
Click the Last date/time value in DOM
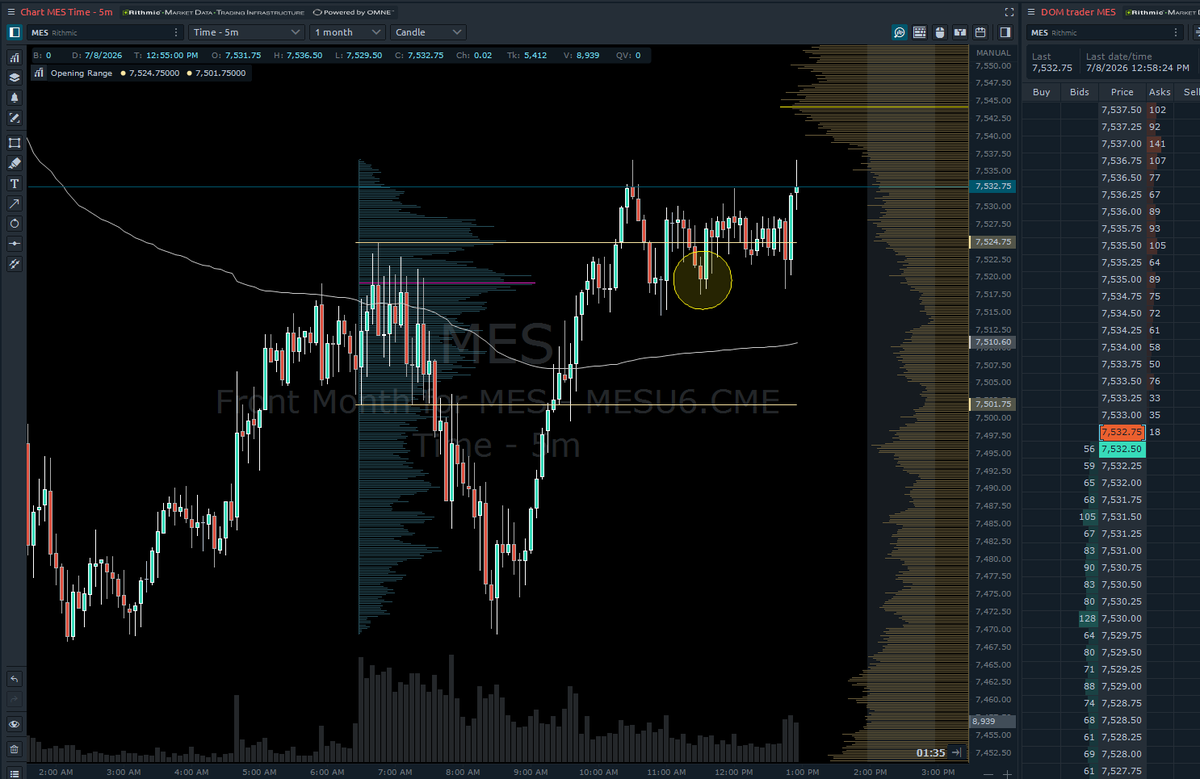[x=1139, y=68]
